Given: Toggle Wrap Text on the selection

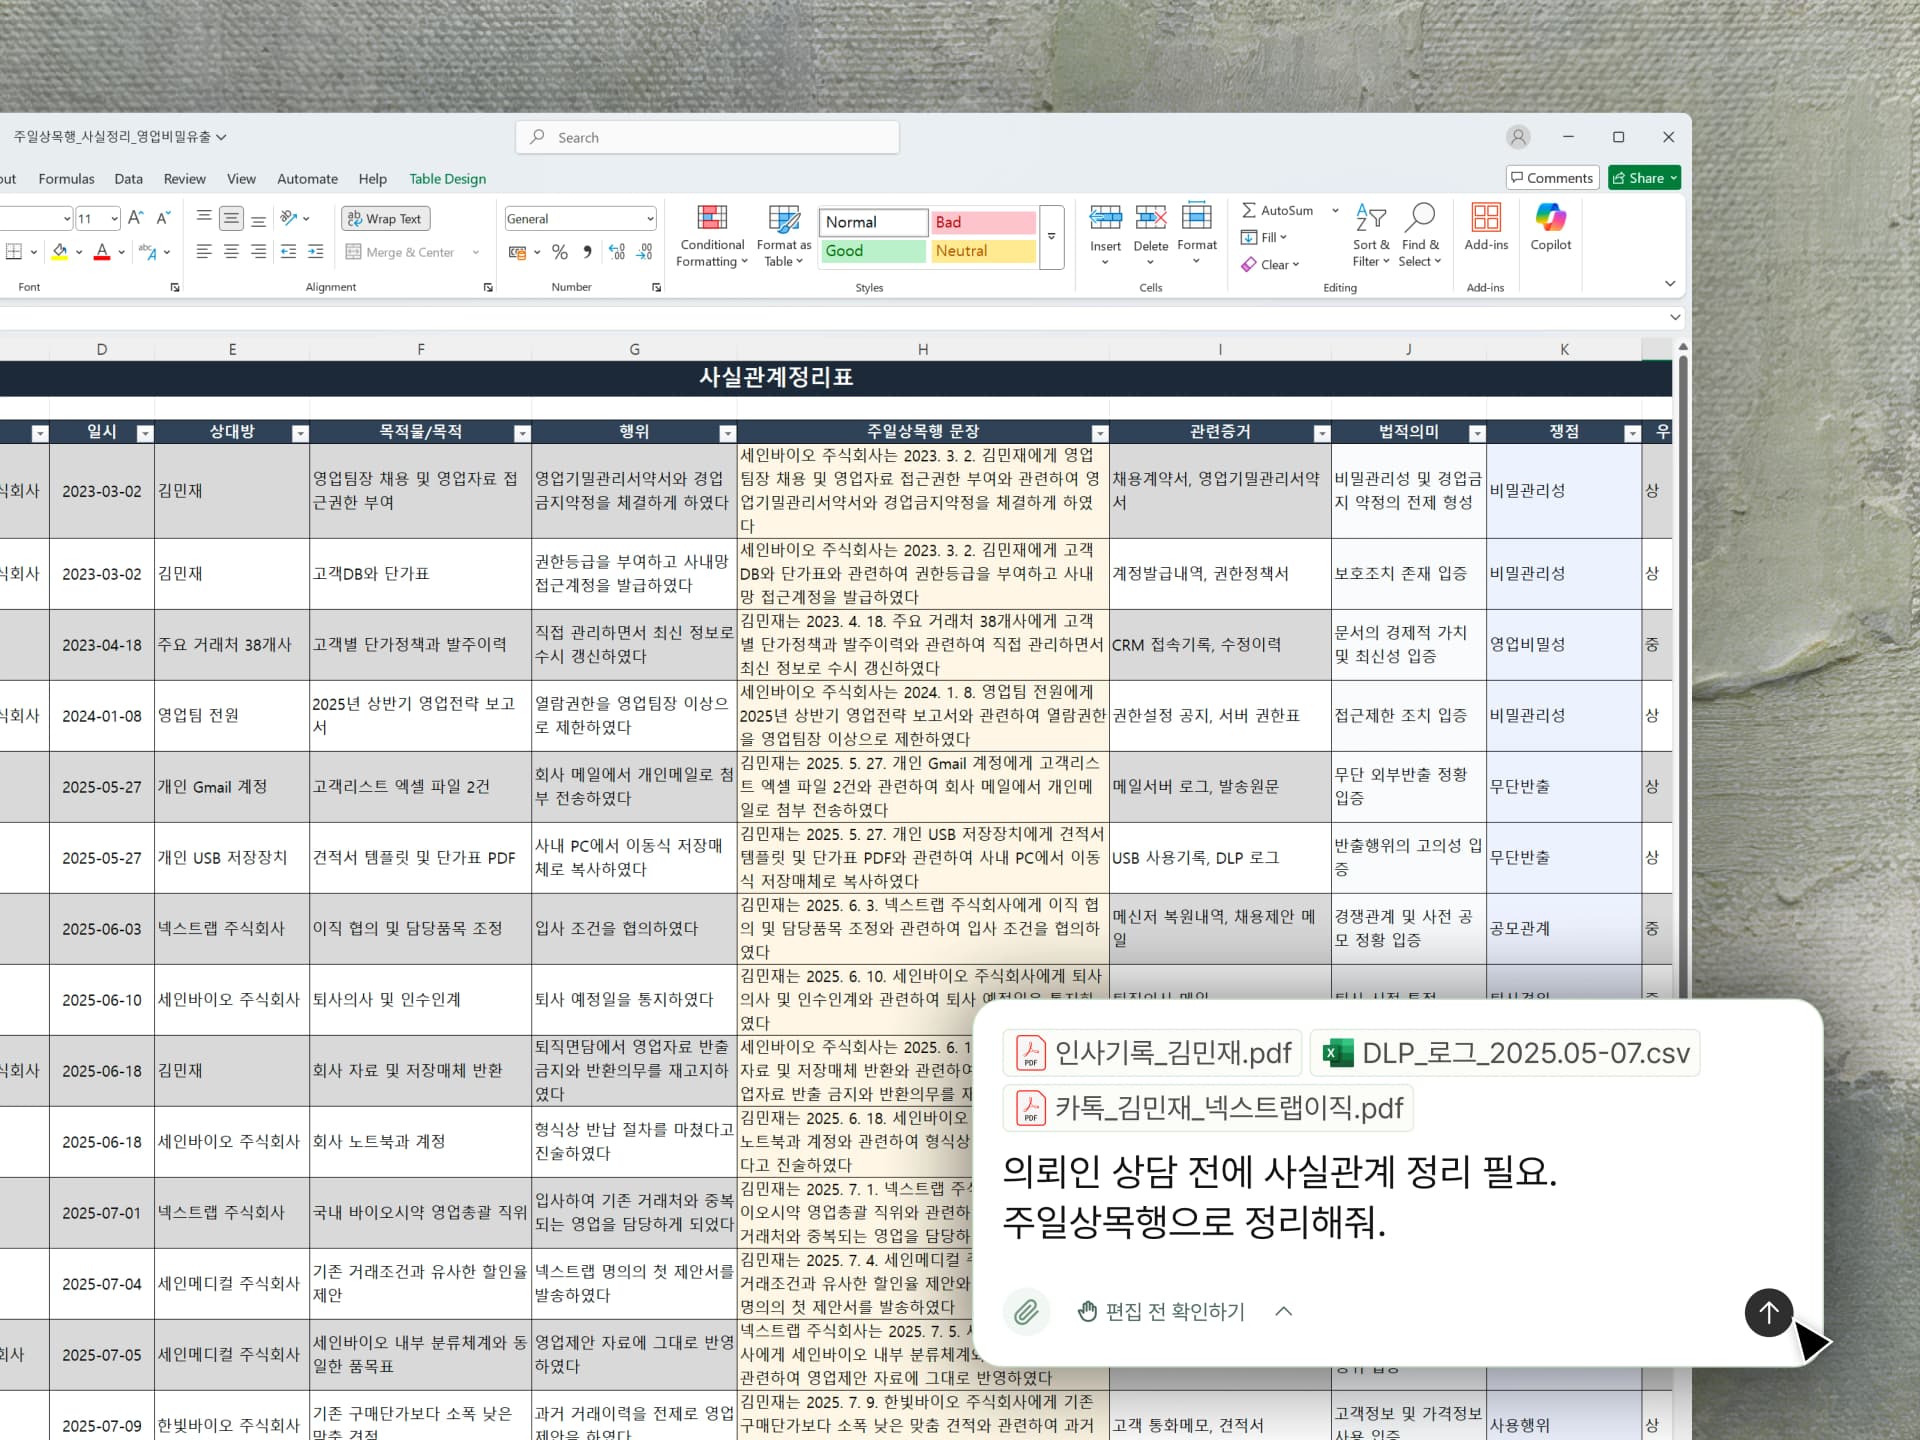Looking at the screenshot, I should coord(385,218).
